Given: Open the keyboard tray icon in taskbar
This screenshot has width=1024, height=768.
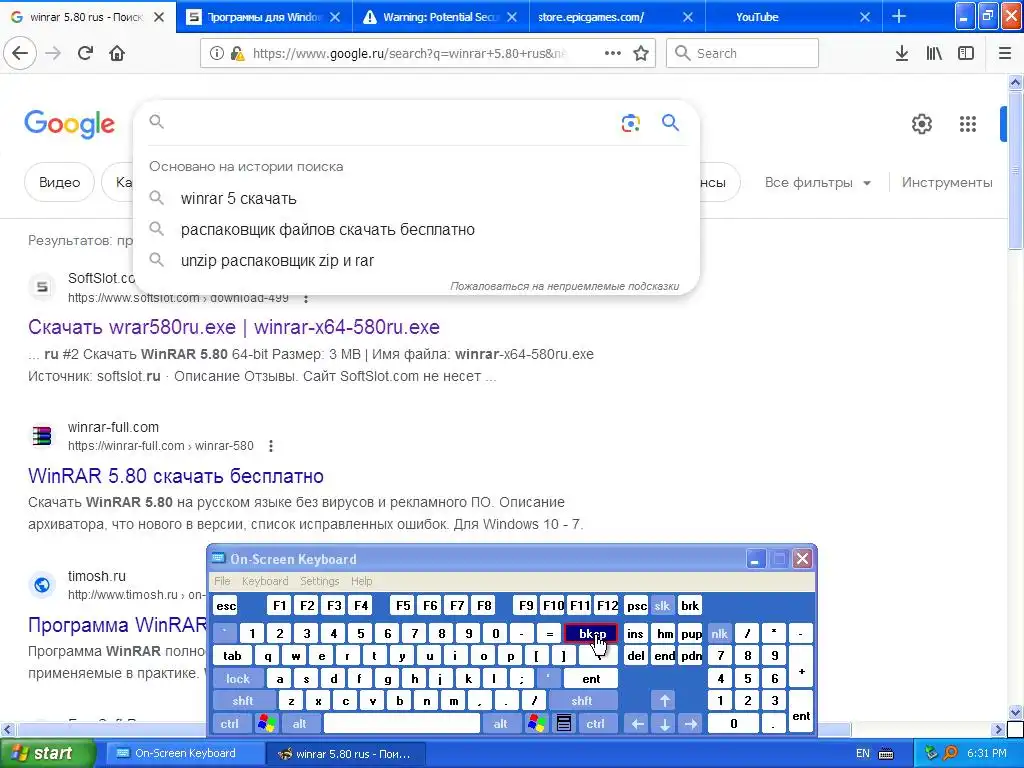Looking at the screenshot, I should coord(886,754).
